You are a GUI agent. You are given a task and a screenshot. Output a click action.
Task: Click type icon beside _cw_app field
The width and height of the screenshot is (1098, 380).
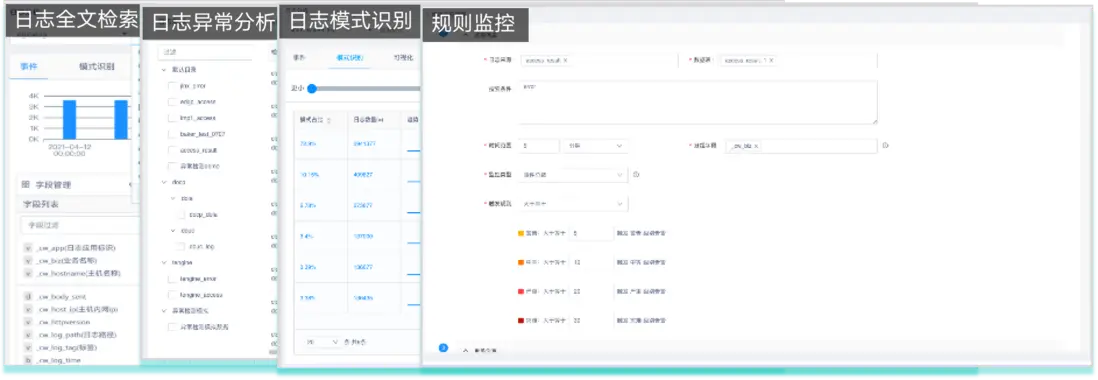(x=28, y=248)
